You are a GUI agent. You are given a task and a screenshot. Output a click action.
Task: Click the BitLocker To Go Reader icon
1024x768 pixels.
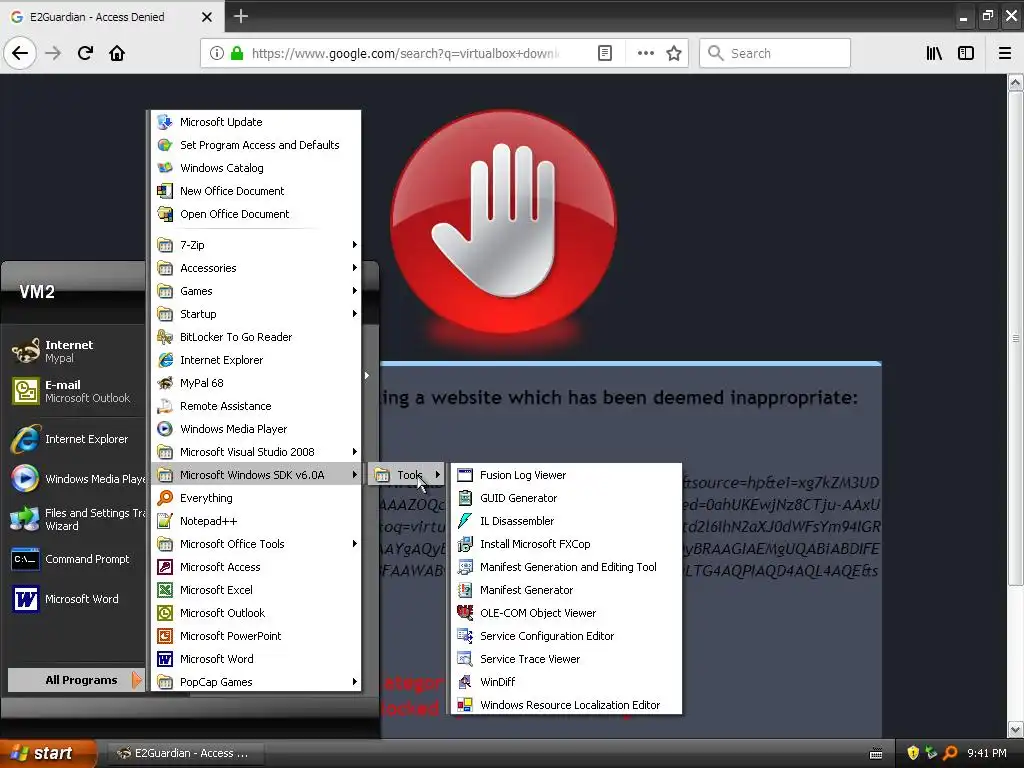tap(165, 337)
